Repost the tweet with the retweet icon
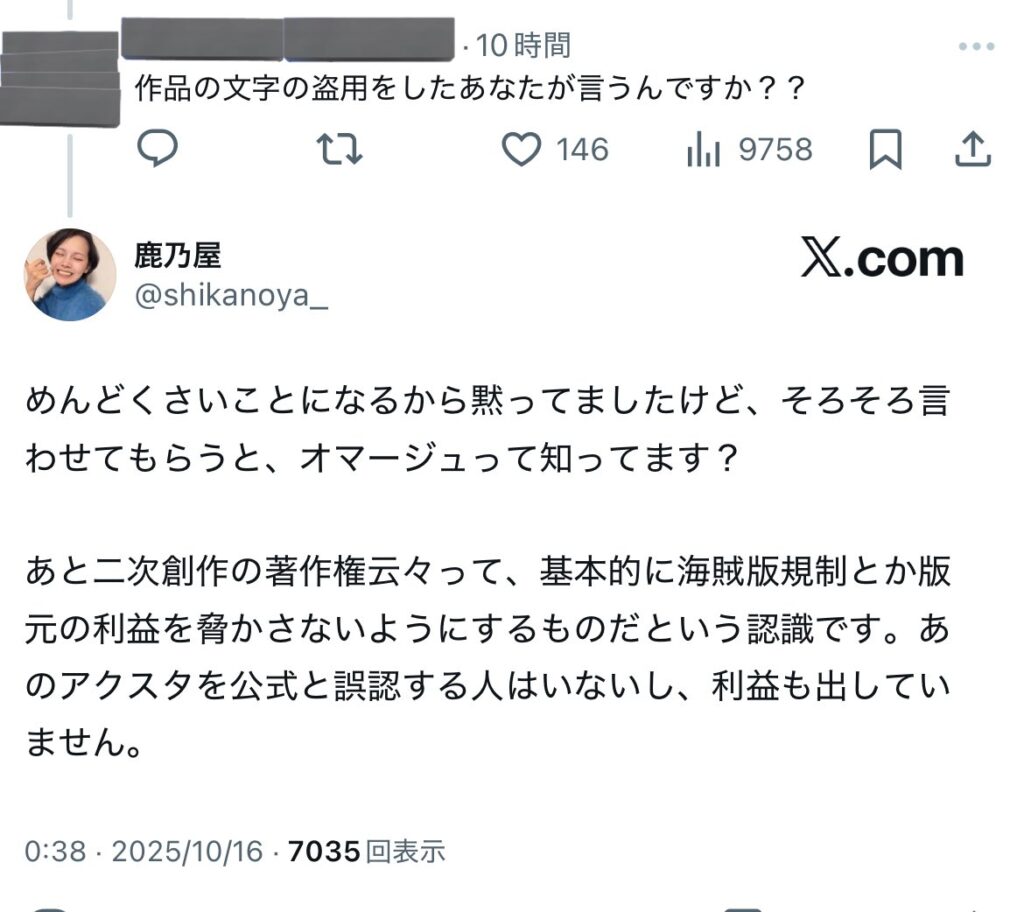The height and width of the screenshot is (912, 1024). click(x=339, y=150)
